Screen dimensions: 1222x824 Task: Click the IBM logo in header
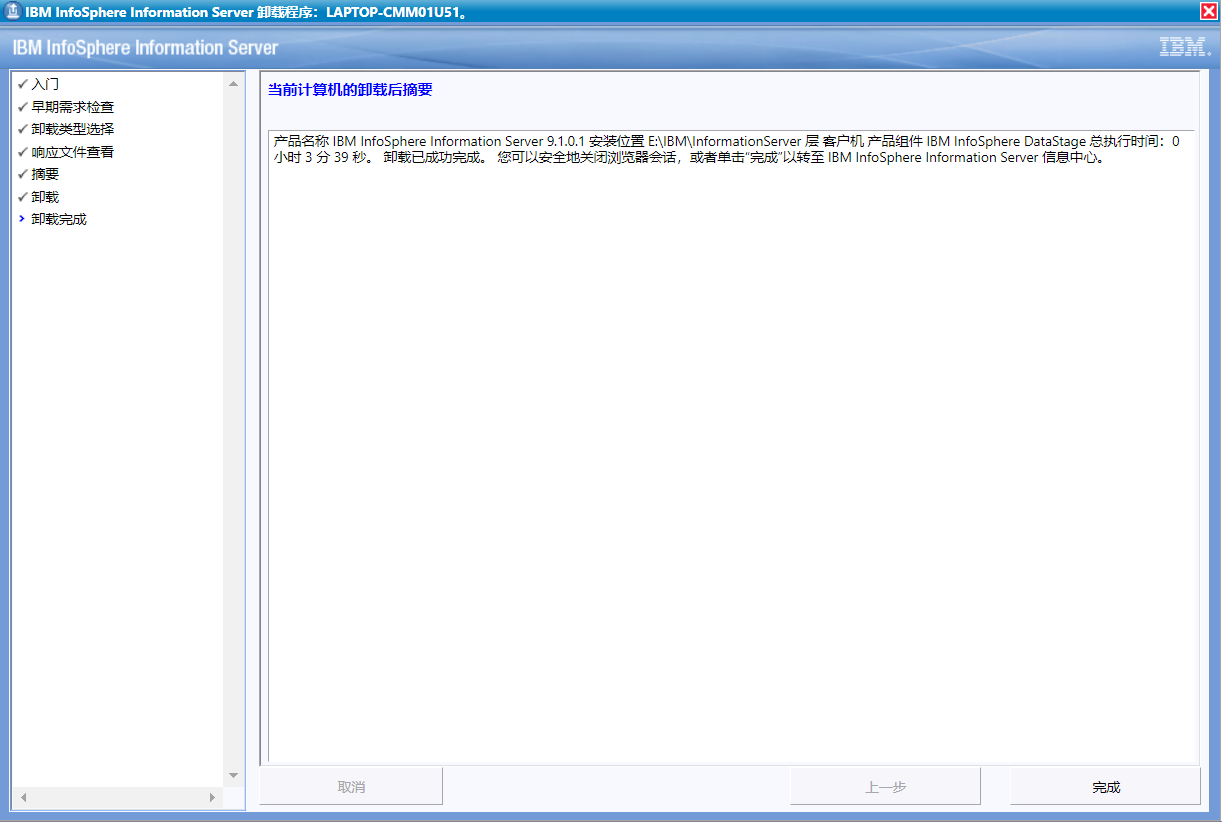click(1184, 47)
